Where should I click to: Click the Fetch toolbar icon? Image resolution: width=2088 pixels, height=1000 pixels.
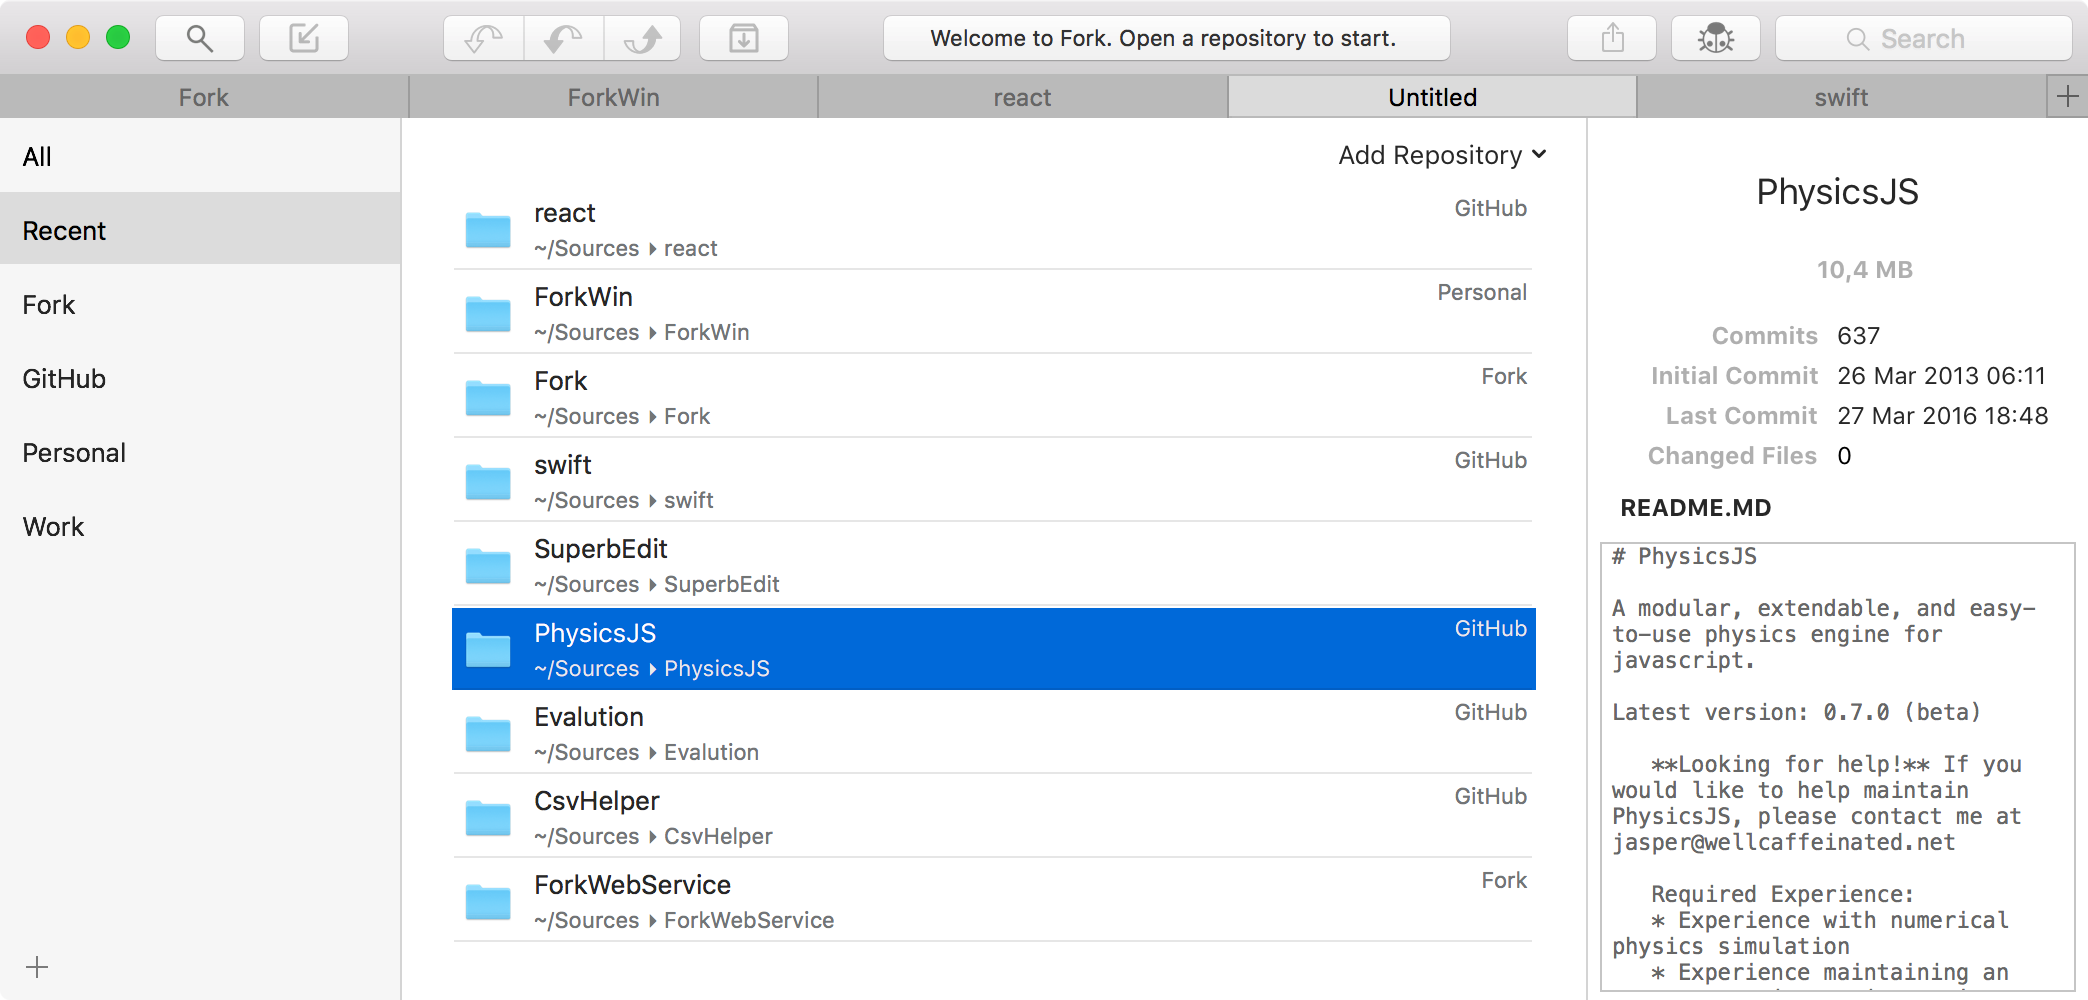pyautogui.click(x=484, y=39)
